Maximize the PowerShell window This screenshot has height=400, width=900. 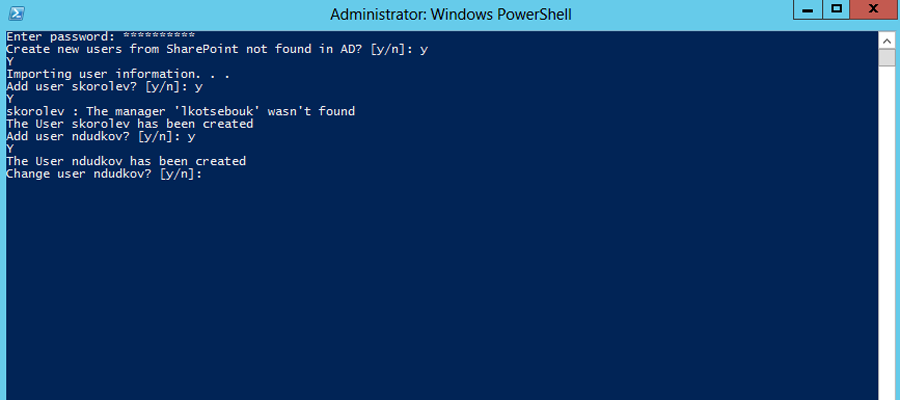tap(837, 10)
